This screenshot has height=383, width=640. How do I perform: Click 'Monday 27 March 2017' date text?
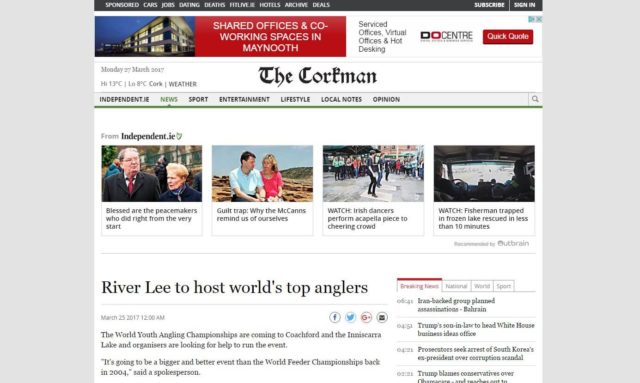click(x=132, y=69)
